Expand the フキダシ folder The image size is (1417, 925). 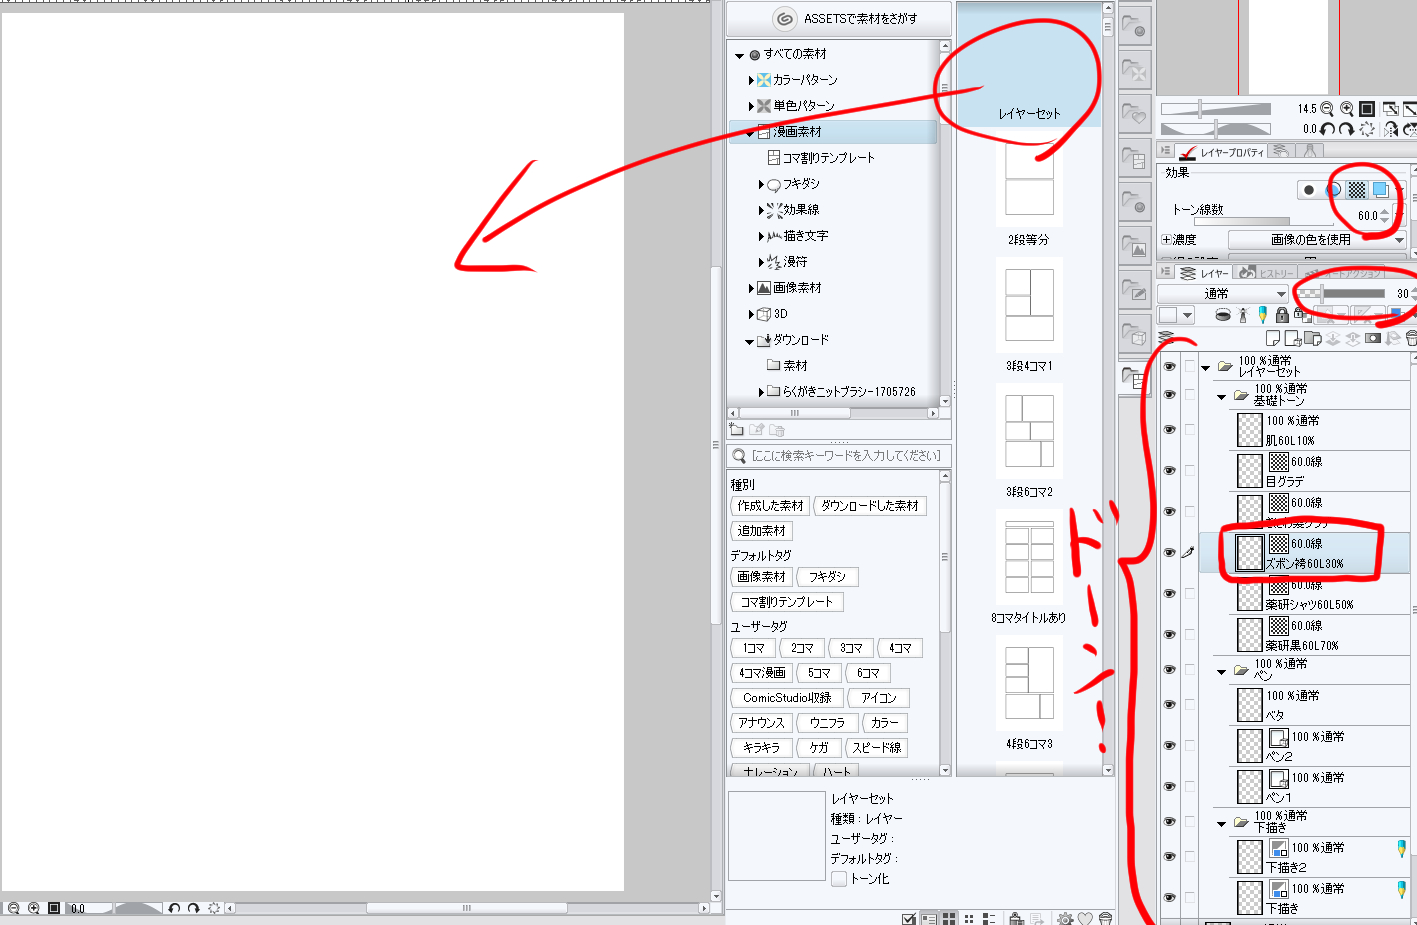click(x=761, y=184)
